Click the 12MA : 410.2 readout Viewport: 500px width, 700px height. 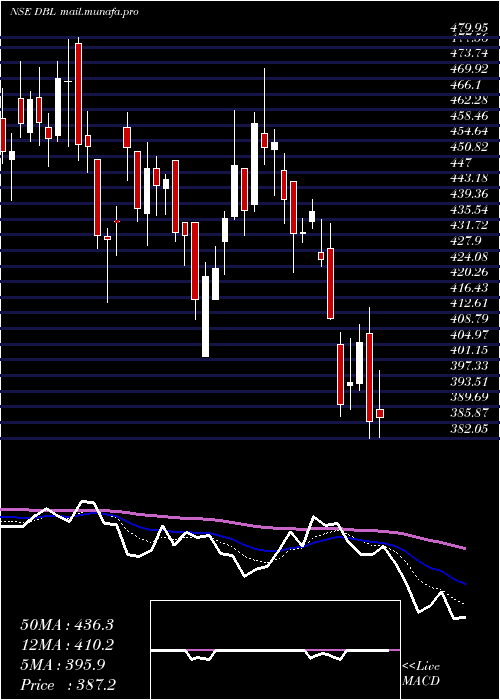(x=67, y=645)
